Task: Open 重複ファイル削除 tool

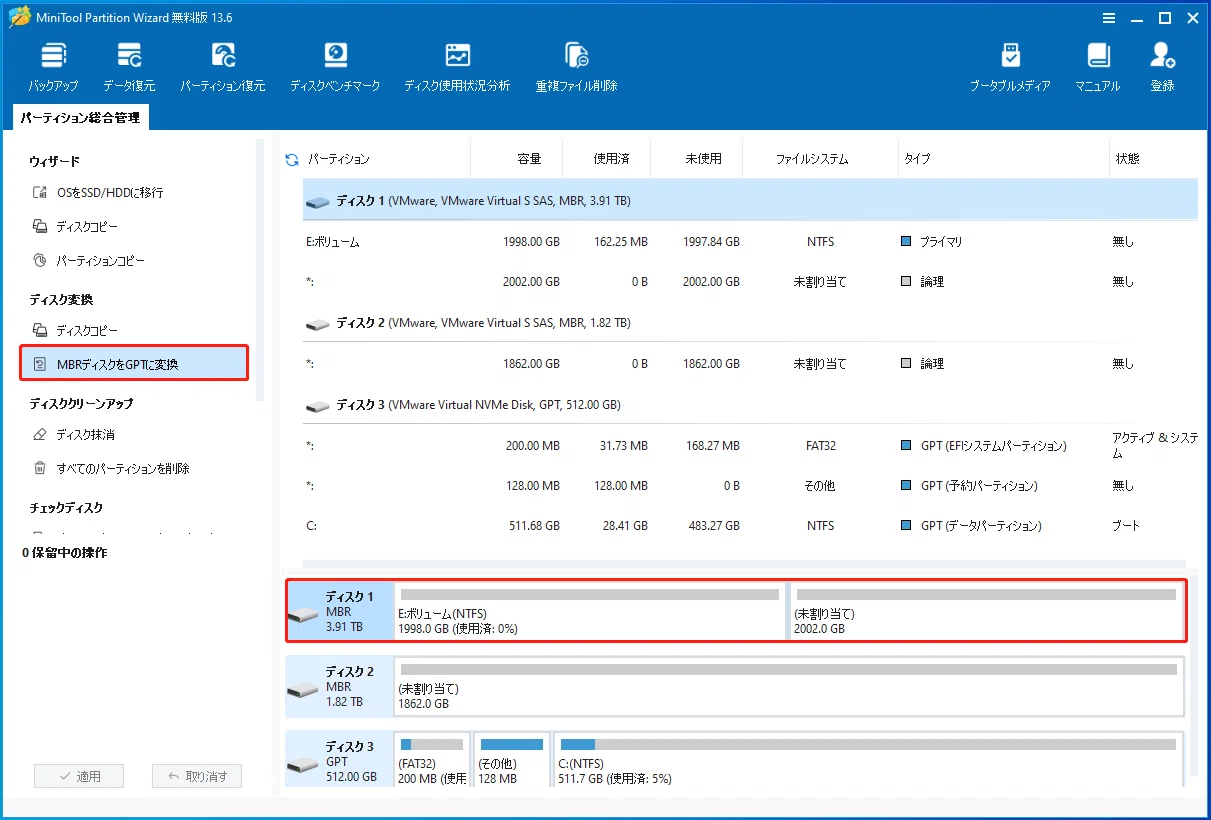Action: pyautogui.click(x=576, y=67)
